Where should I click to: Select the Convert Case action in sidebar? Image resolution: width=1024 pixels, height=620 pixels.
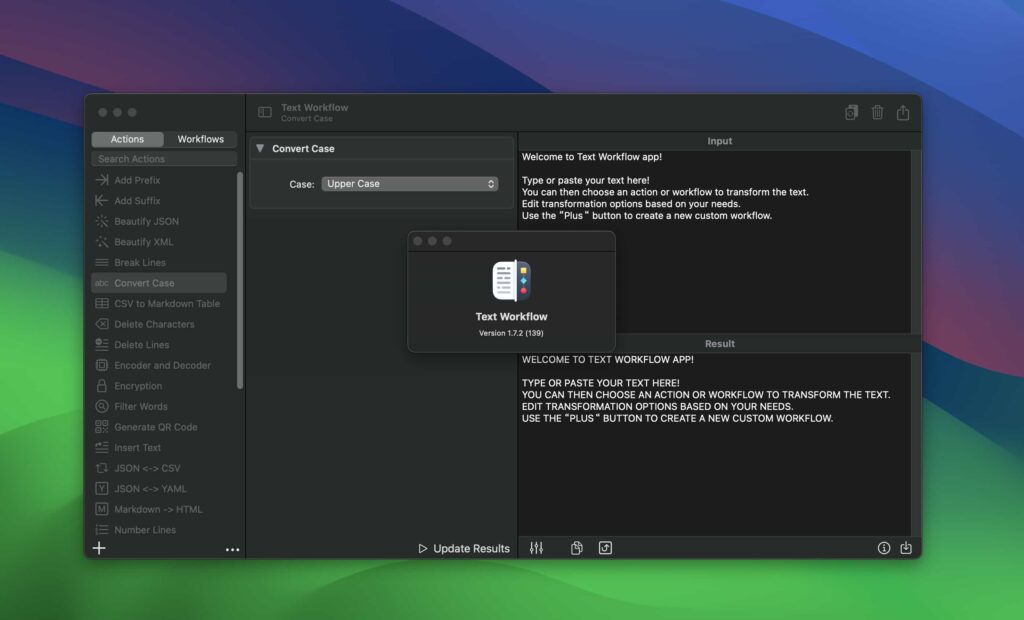point(158,283)
